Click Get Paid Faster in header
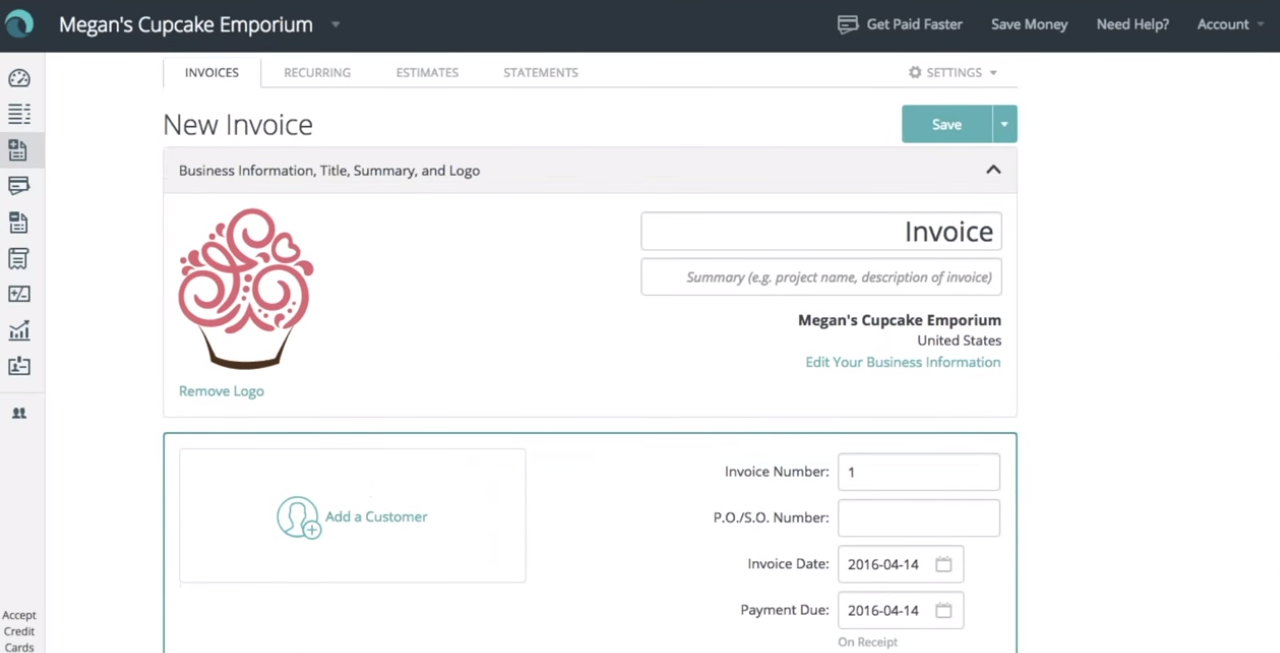Image resolution: width=1280 pixels, height=653 pixels. point(915,24)
